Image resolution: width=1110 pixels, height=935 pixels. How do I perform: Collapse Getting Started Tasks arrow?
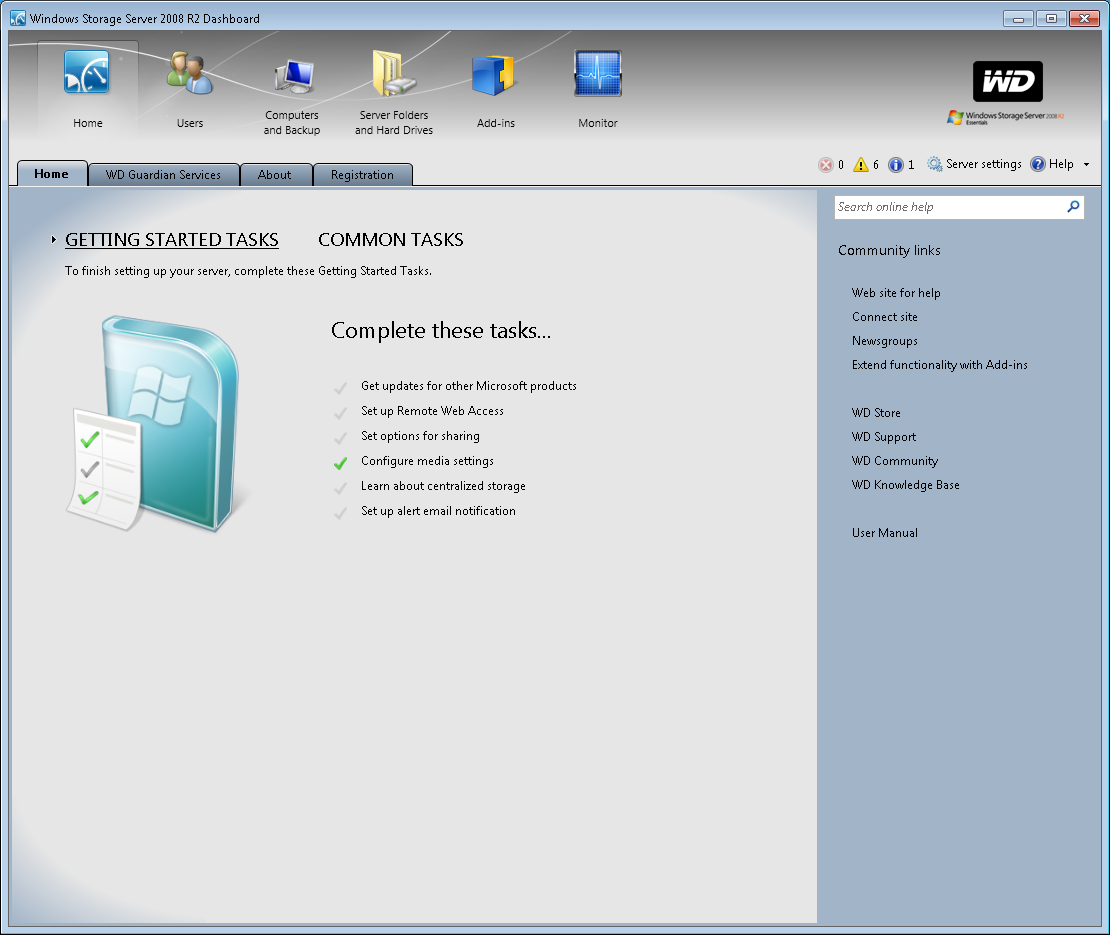[x=53, y=240]
